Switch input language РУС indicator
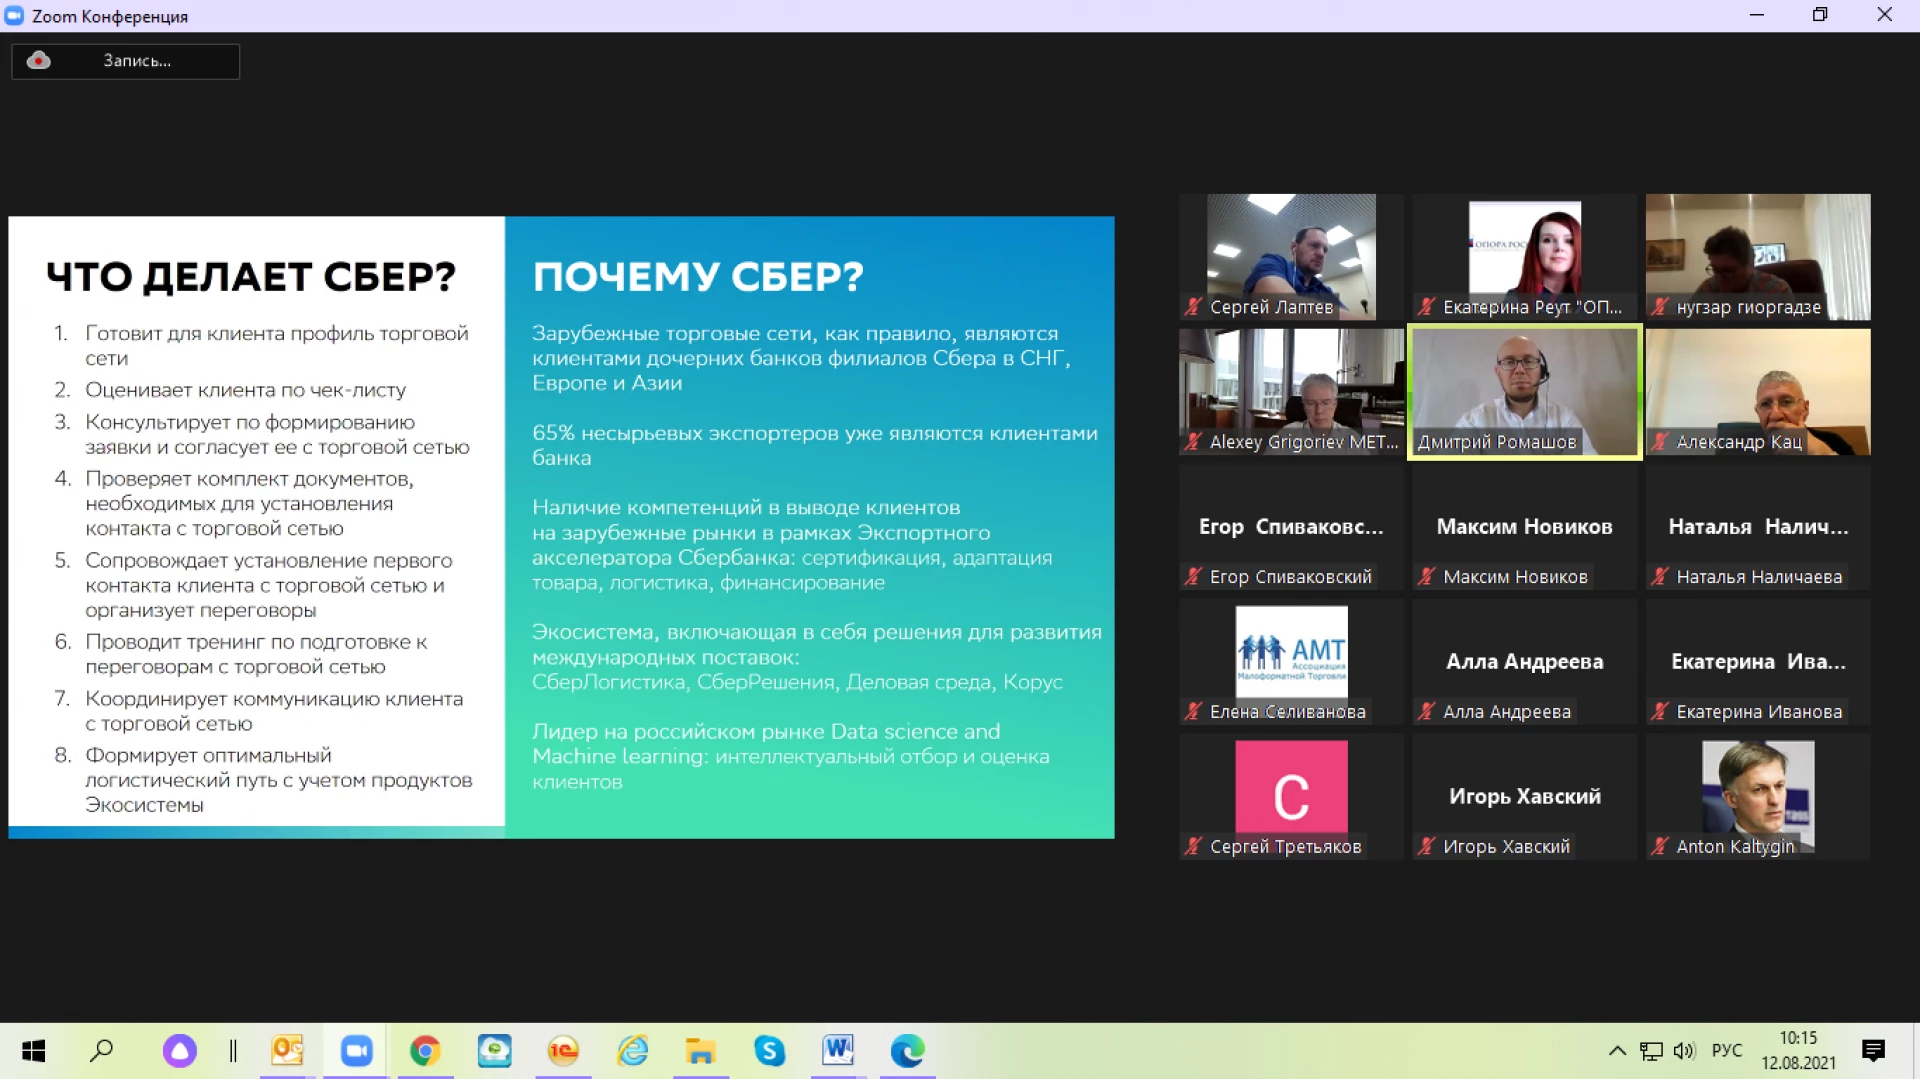The image size is (1920, 1079). click(x=1727, y=1051)
